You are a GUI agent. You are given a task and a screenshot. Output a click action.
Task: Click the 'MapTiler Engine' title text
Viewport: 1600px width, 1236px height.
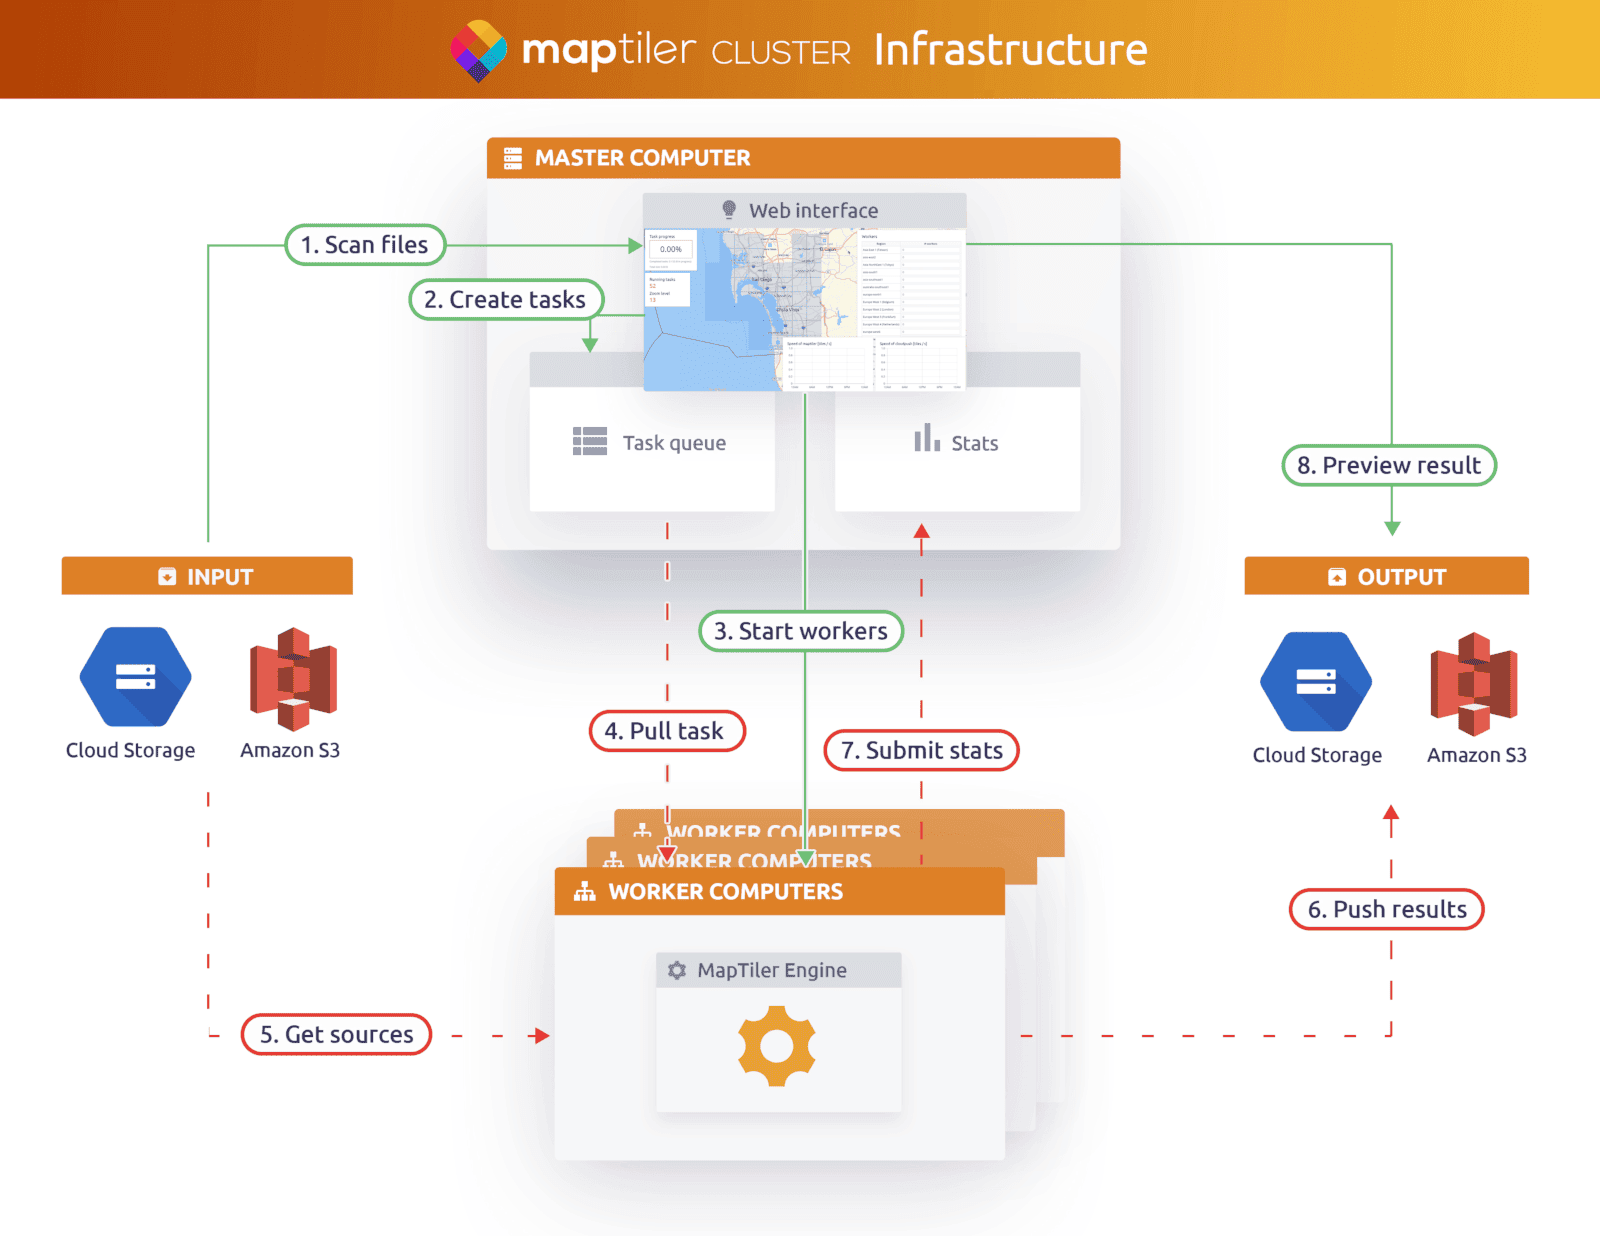pos(772,970)
